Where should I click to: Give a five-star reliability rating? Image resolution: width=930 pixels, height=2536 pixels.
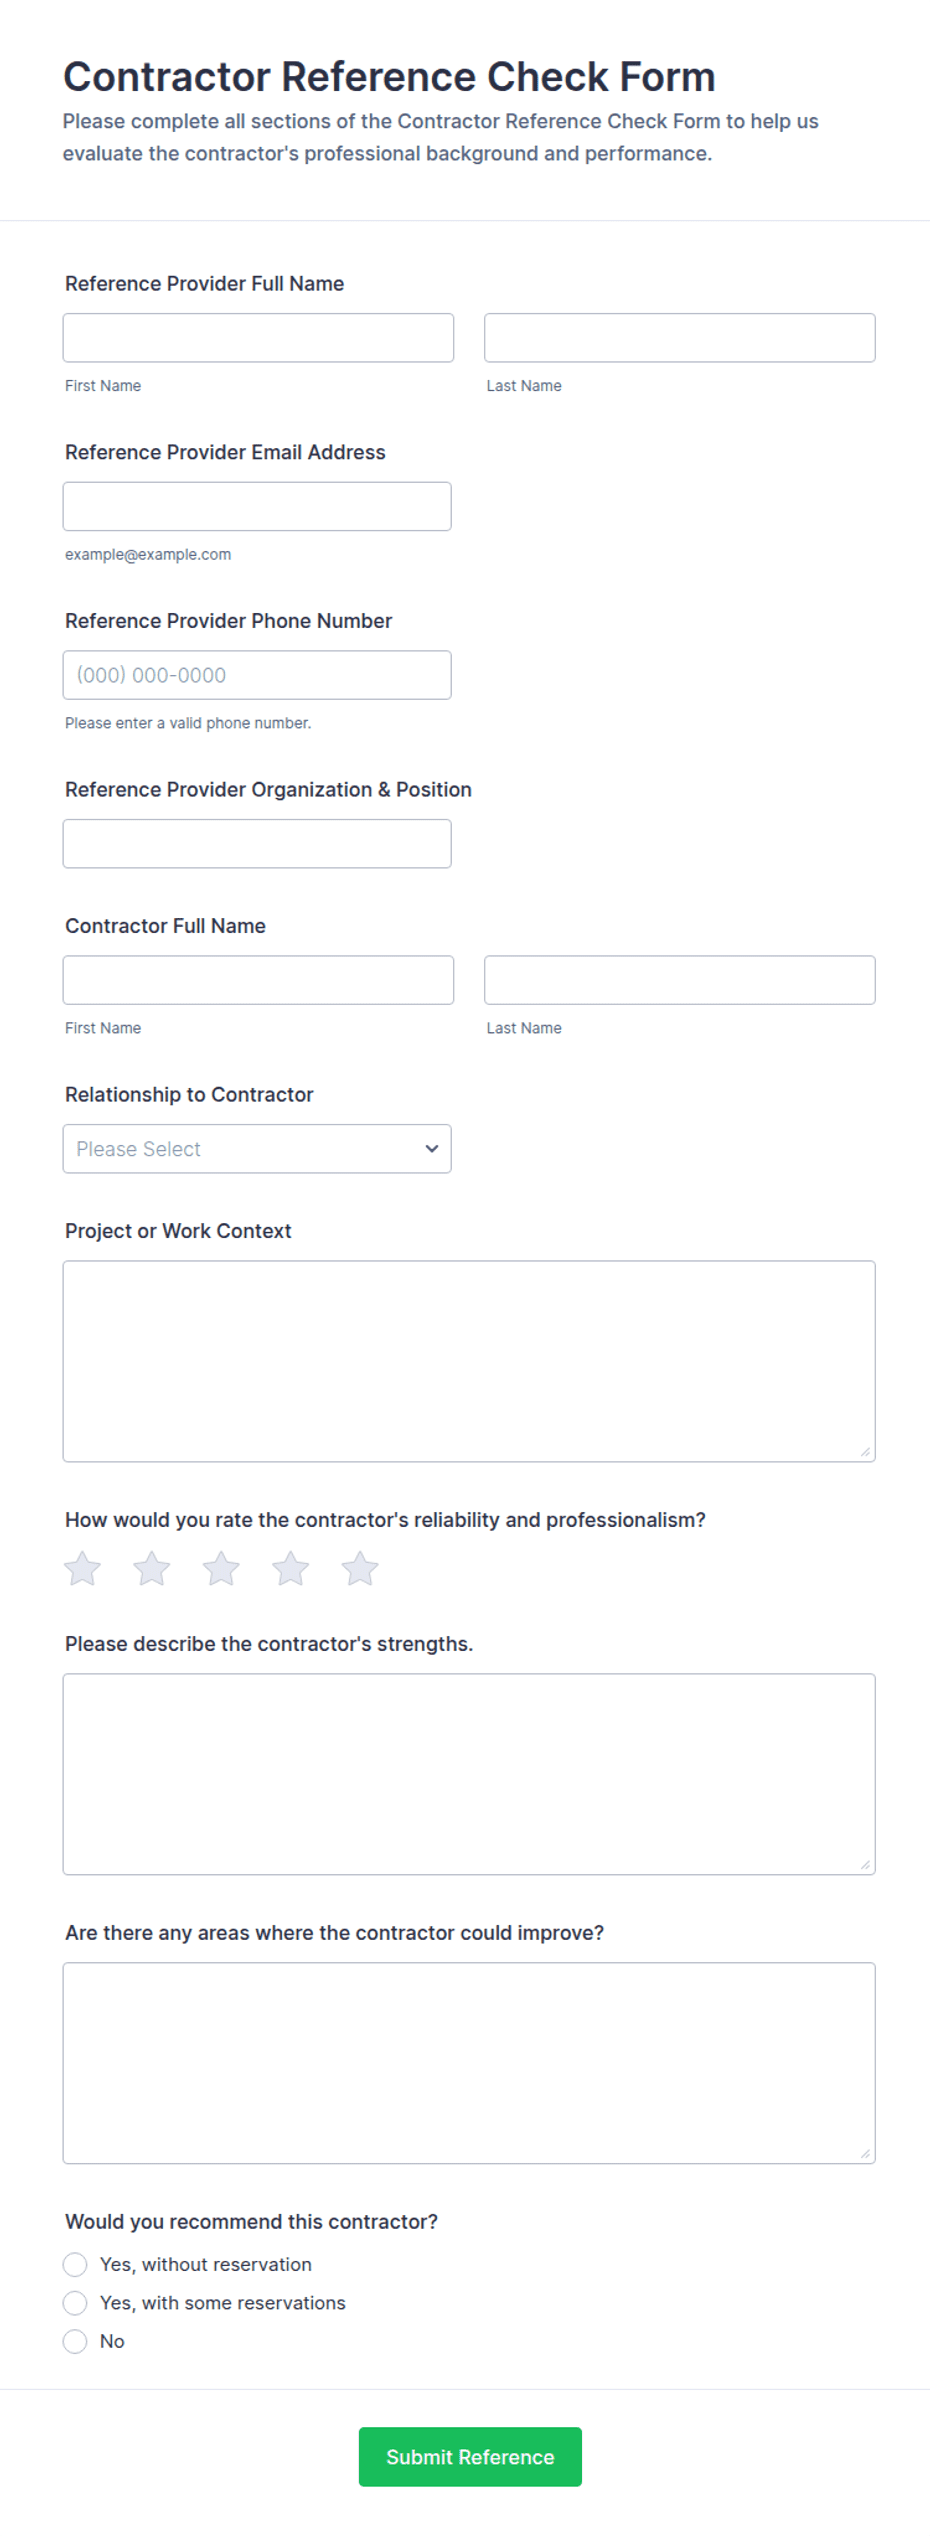click(x=360, y=1568)
